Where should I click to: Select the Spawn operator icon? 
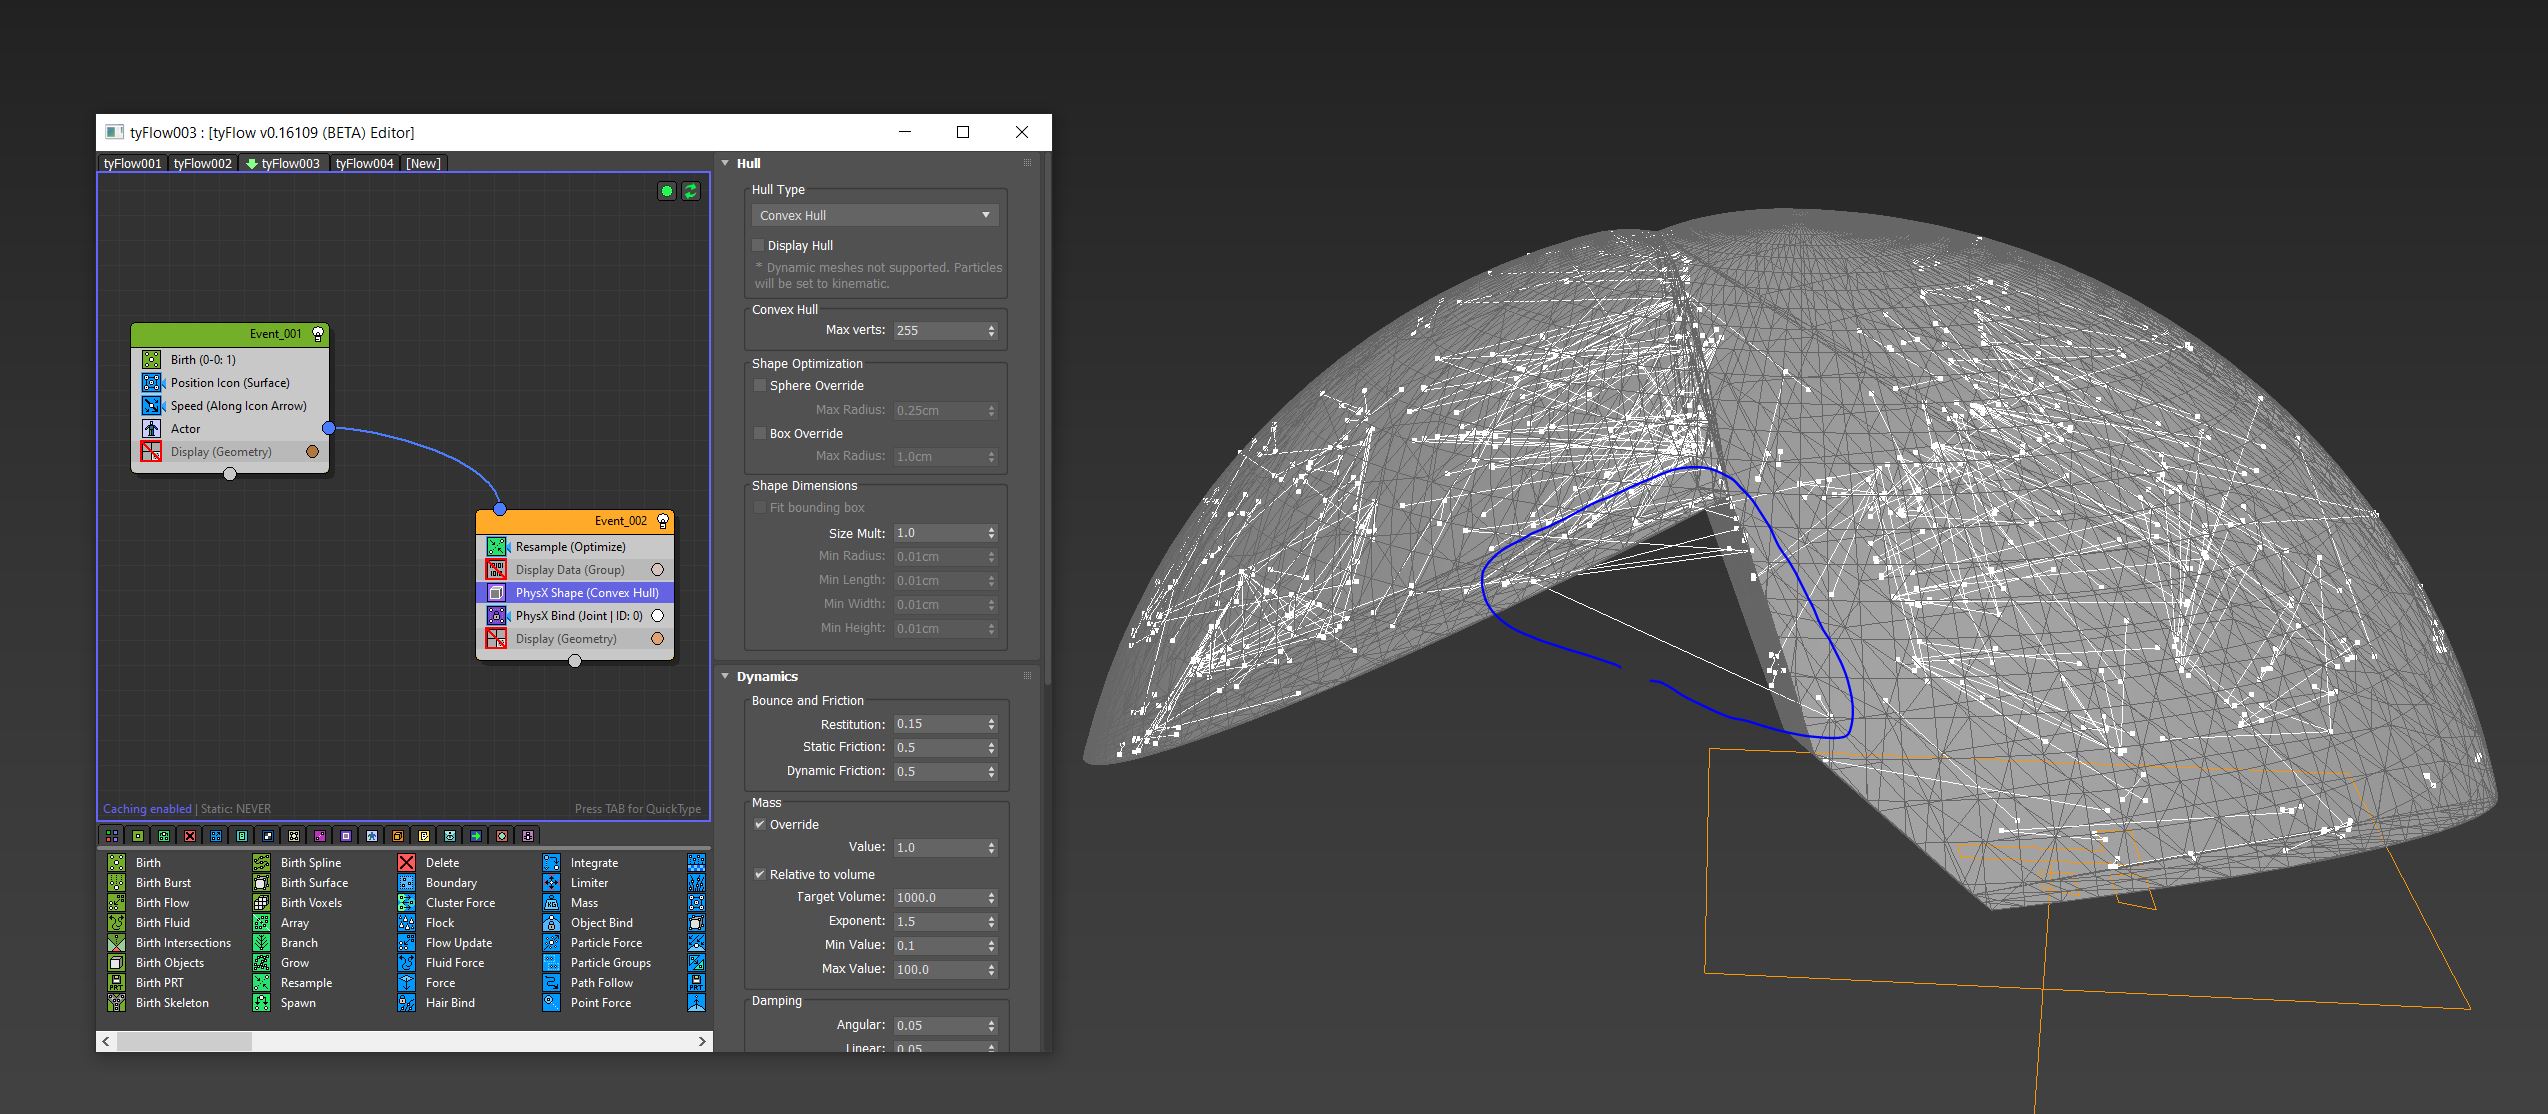coord(262,1002)
